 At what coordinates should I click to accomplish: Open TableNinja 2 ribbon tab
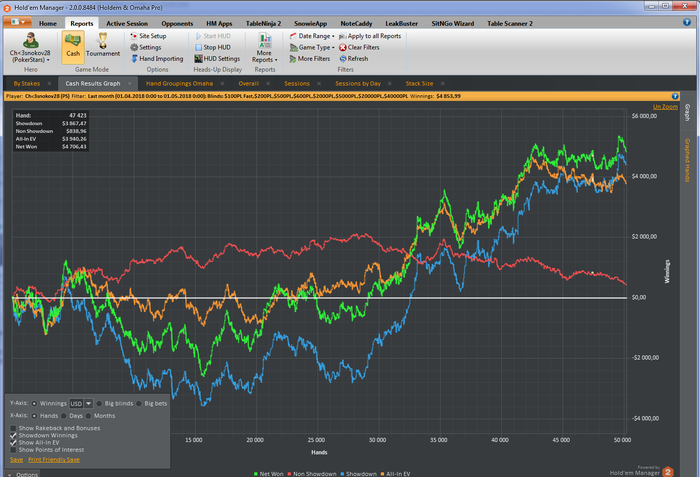coord(263,24)
